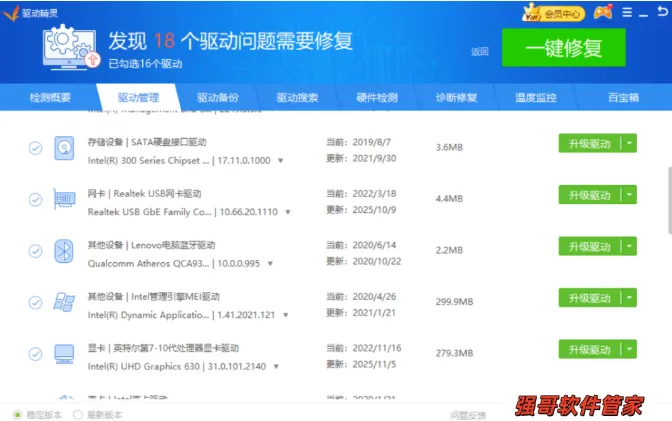Select the 最新版本 radio option
Viewport: 672px width, 421px height.
78,415
